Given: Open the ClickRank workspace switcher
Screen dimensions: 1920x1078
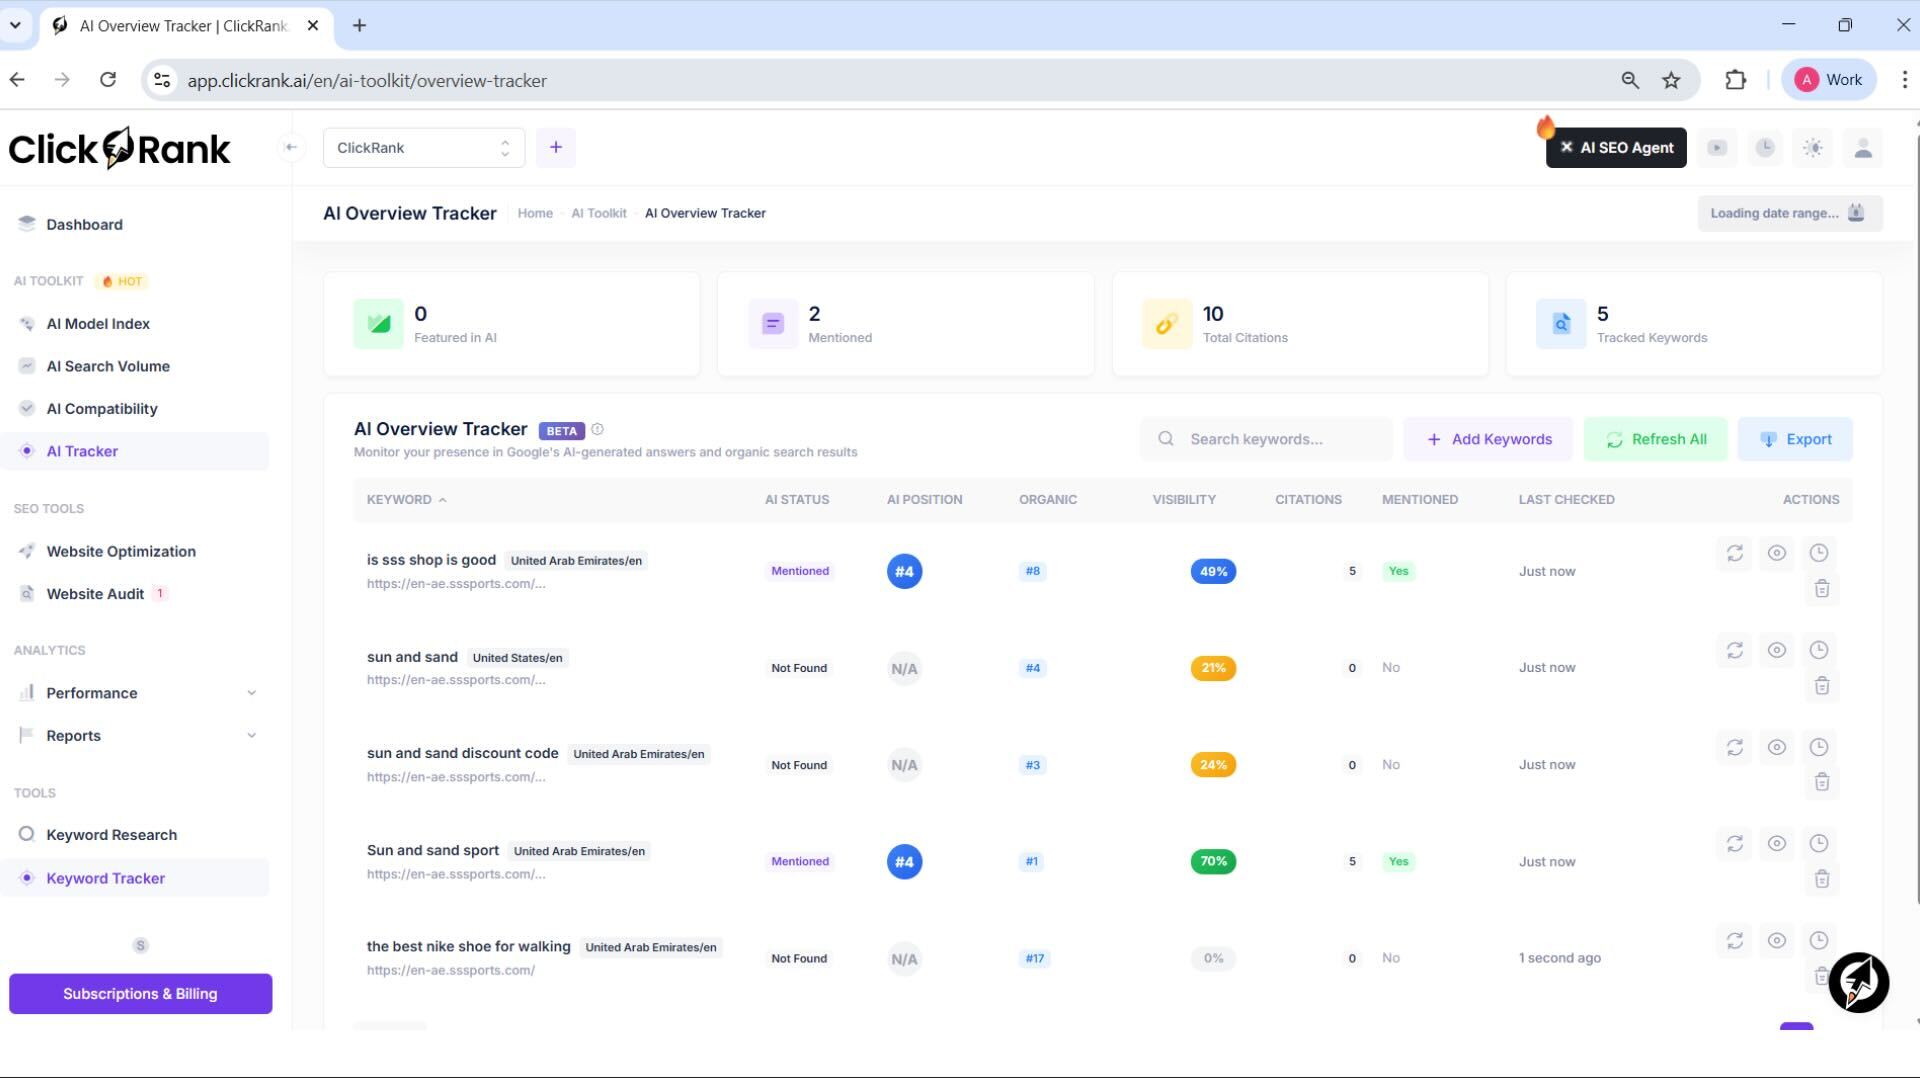Looking at the screenshot, I should pos(423,147).
